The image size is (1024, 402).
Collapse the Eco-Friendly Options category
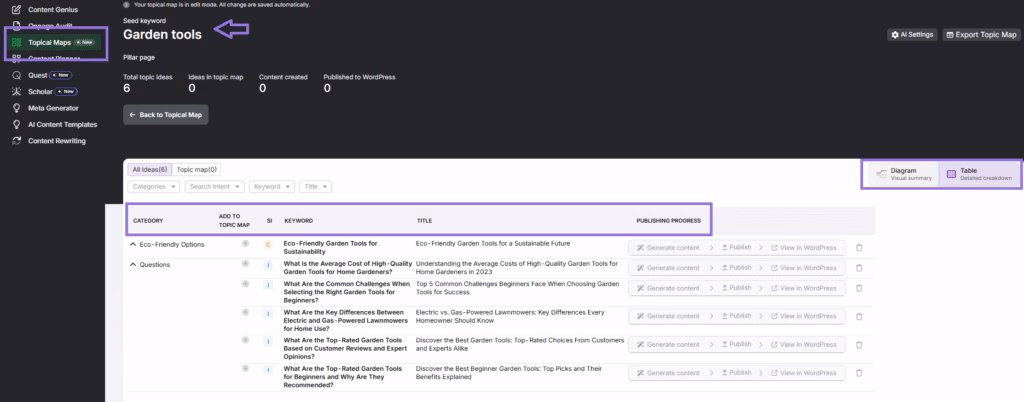(x=133, y=244)
